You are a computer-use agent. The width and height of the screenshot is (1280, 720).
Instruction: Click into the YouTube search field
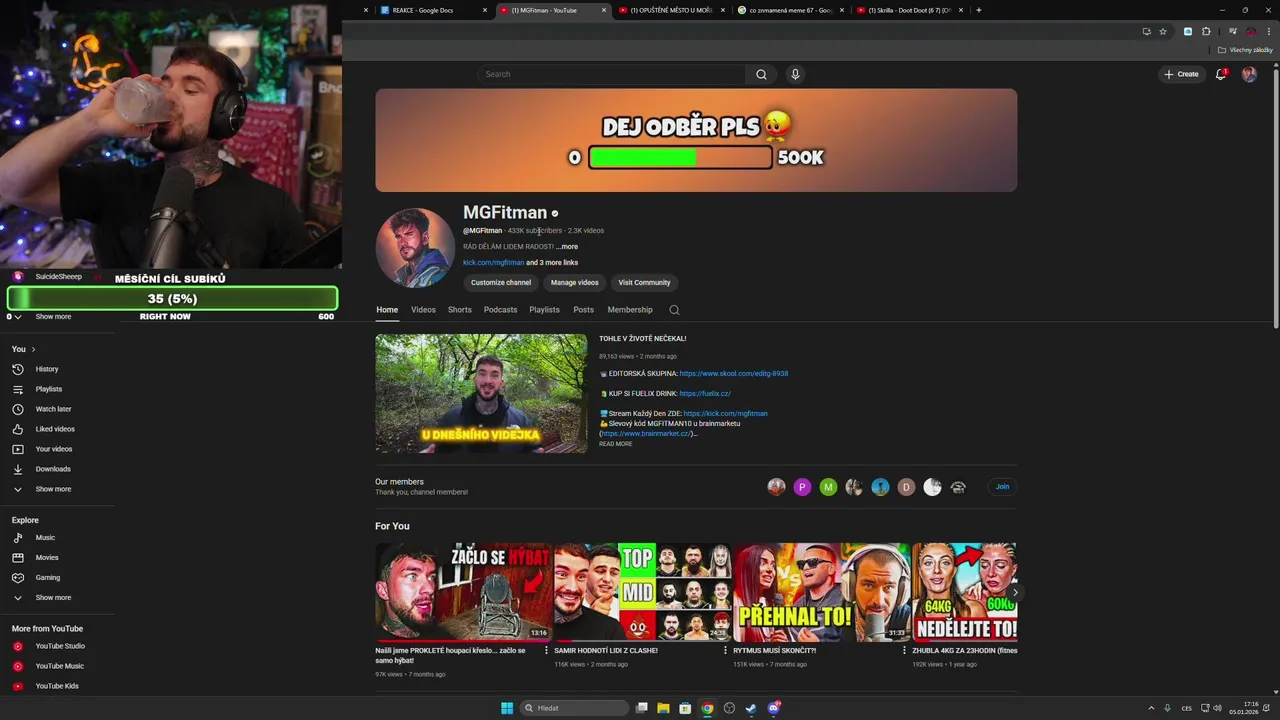point(611,74)
